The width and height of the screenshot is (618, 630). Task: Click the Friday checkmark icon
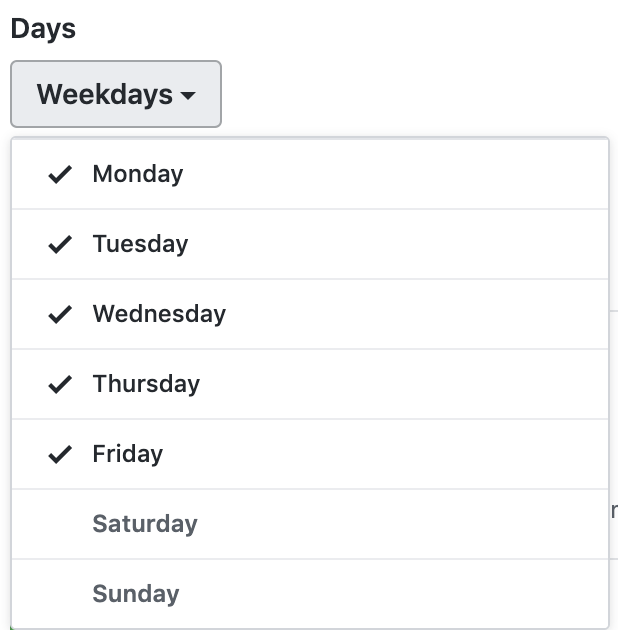pos(60,454)
